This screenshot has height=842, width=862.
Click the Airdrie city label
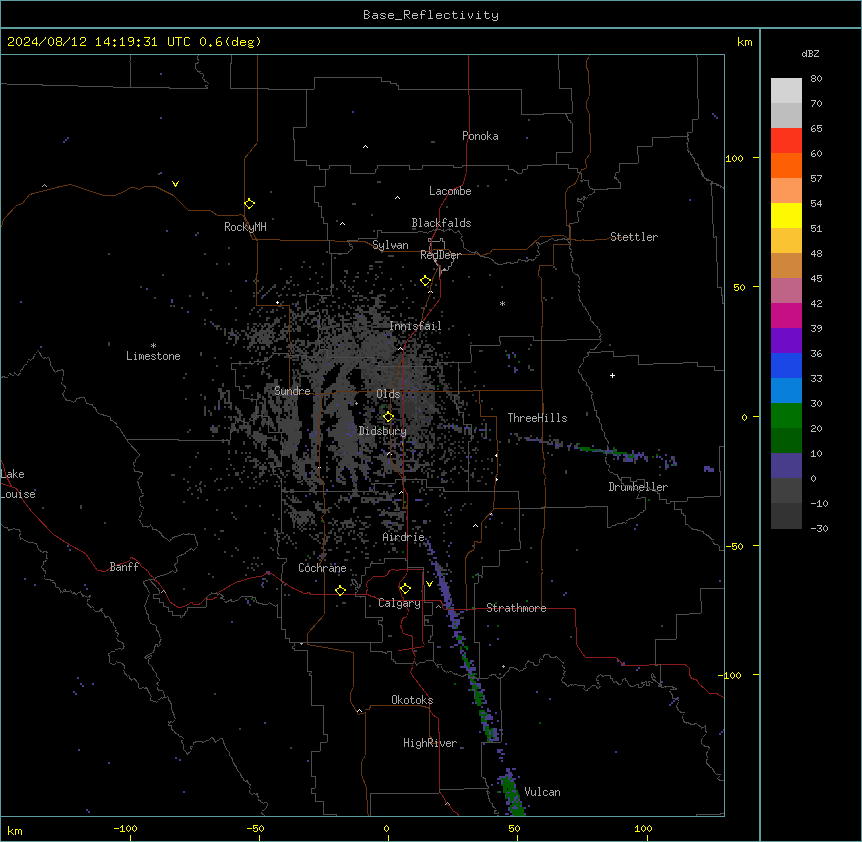coord(404,537)
